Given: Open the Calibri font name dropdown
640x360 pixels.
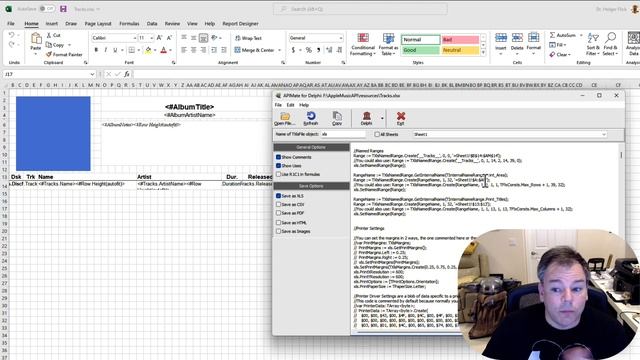Looking at the screenshot, I should pos(134,38).
